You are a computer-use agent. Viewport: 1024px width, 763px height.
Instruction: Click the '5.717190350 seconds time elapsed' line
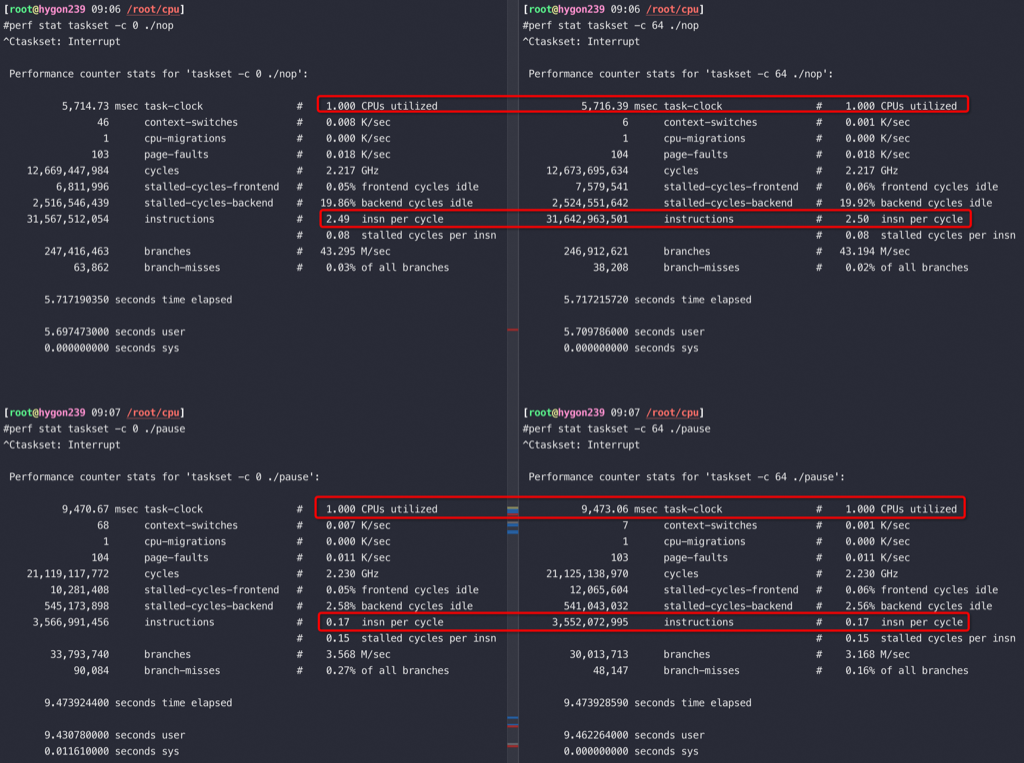coord(138,300)
